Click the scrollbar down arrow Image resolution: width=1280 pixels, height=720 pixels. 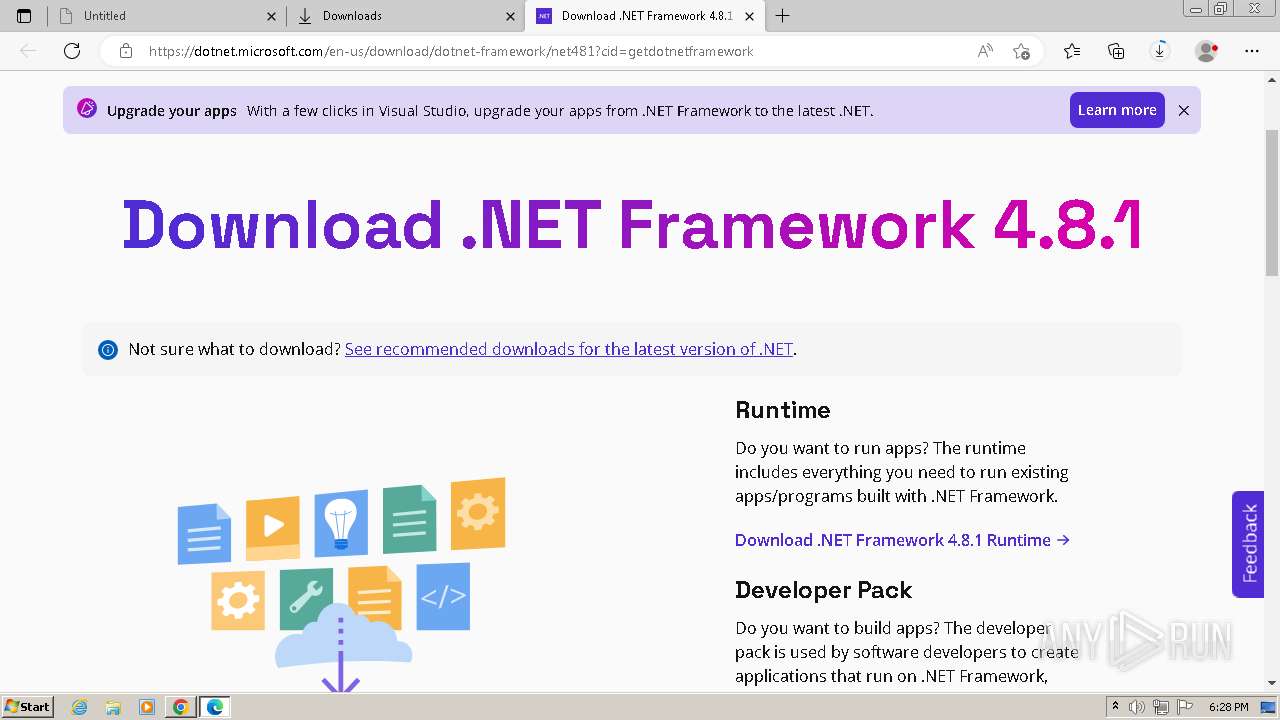[1272, 684]
